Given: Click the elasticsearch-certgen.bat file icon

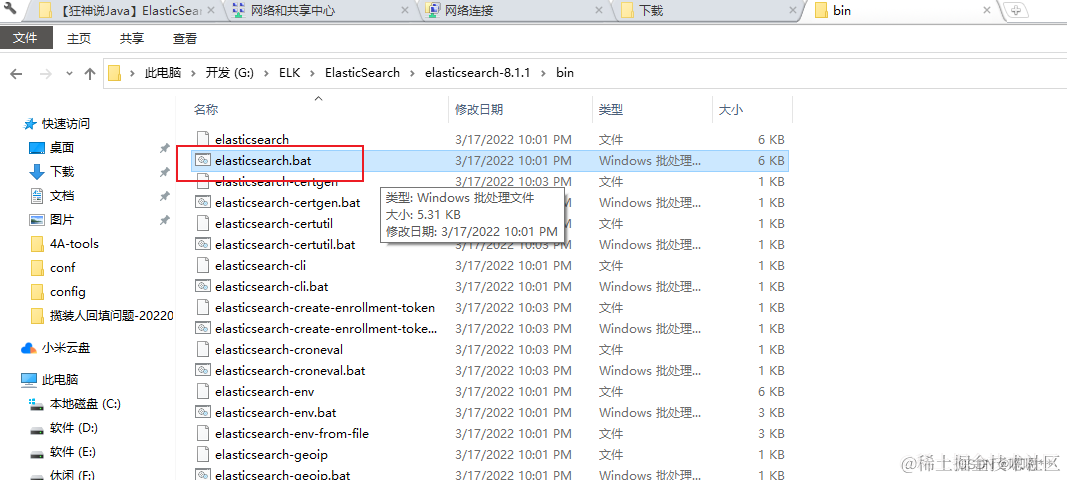Looking at the screenshot, I should click(202, 202).
